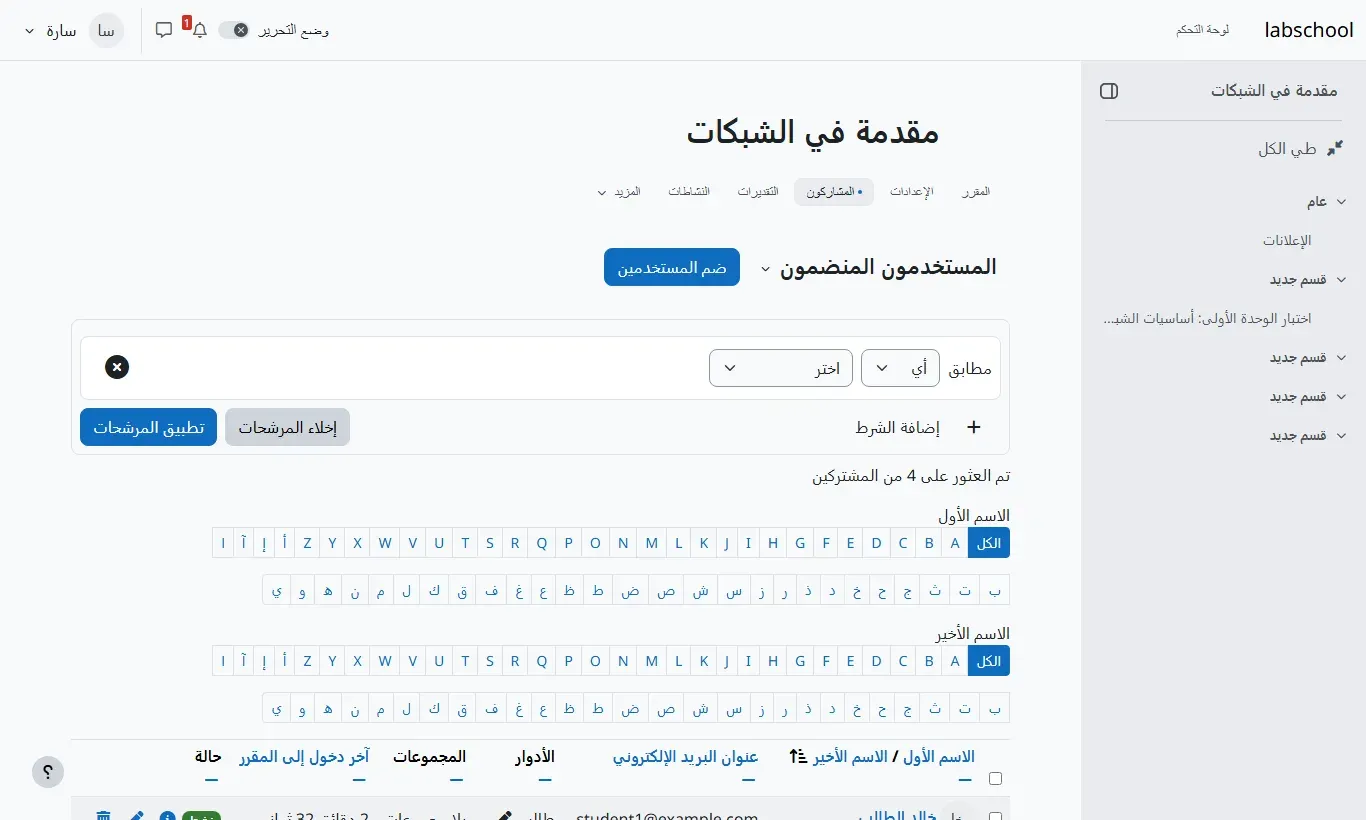Filter first name by letter M
1366x820 pixels.
tap(652, 543)
